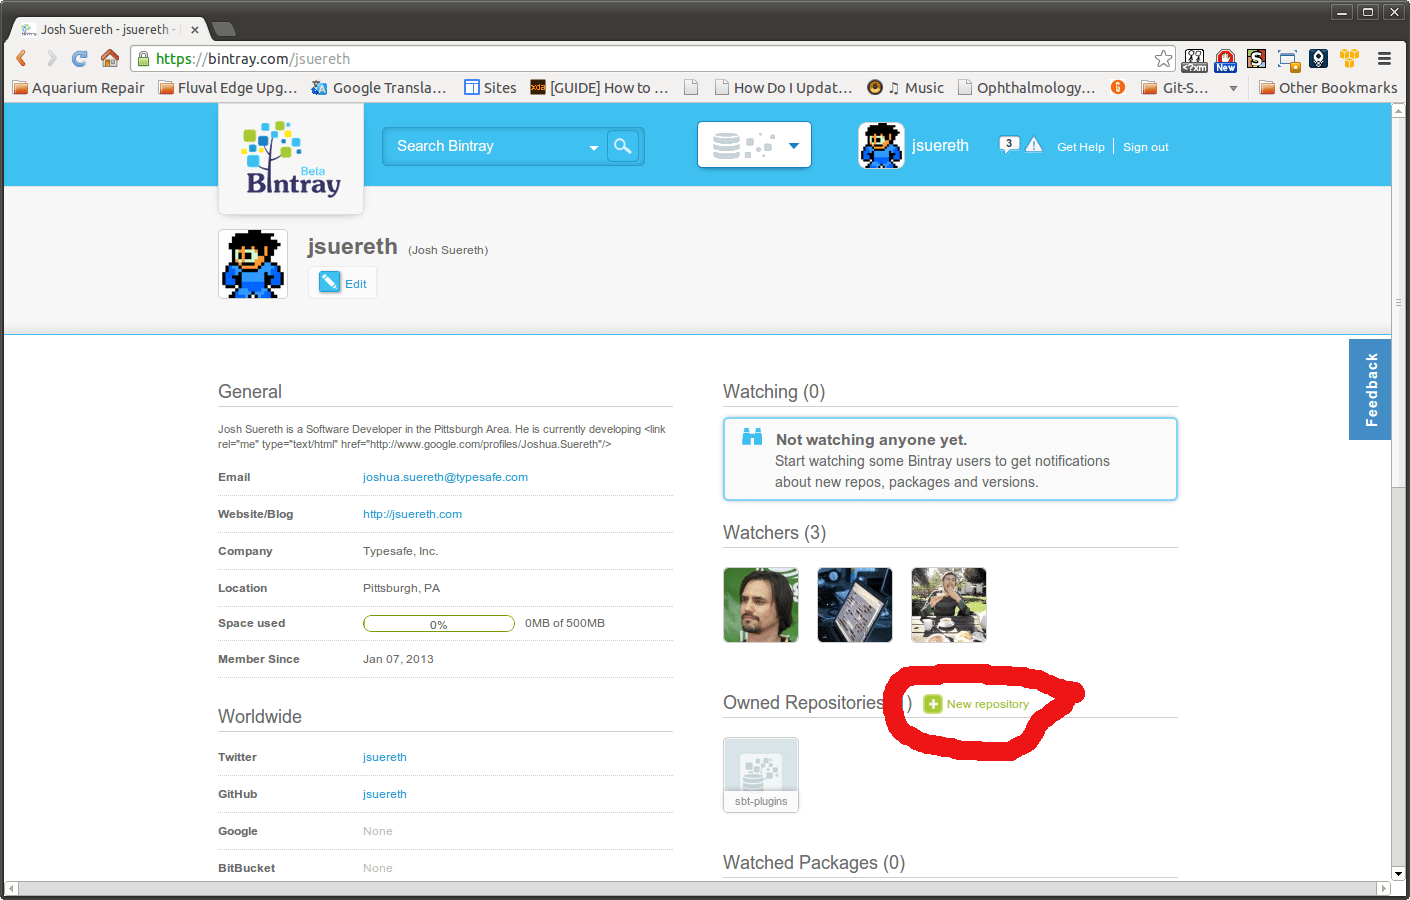1410x900 pixels.
Task: Open the Fluval Edge Upg... bookmark folder
Action: click(228, 87)
